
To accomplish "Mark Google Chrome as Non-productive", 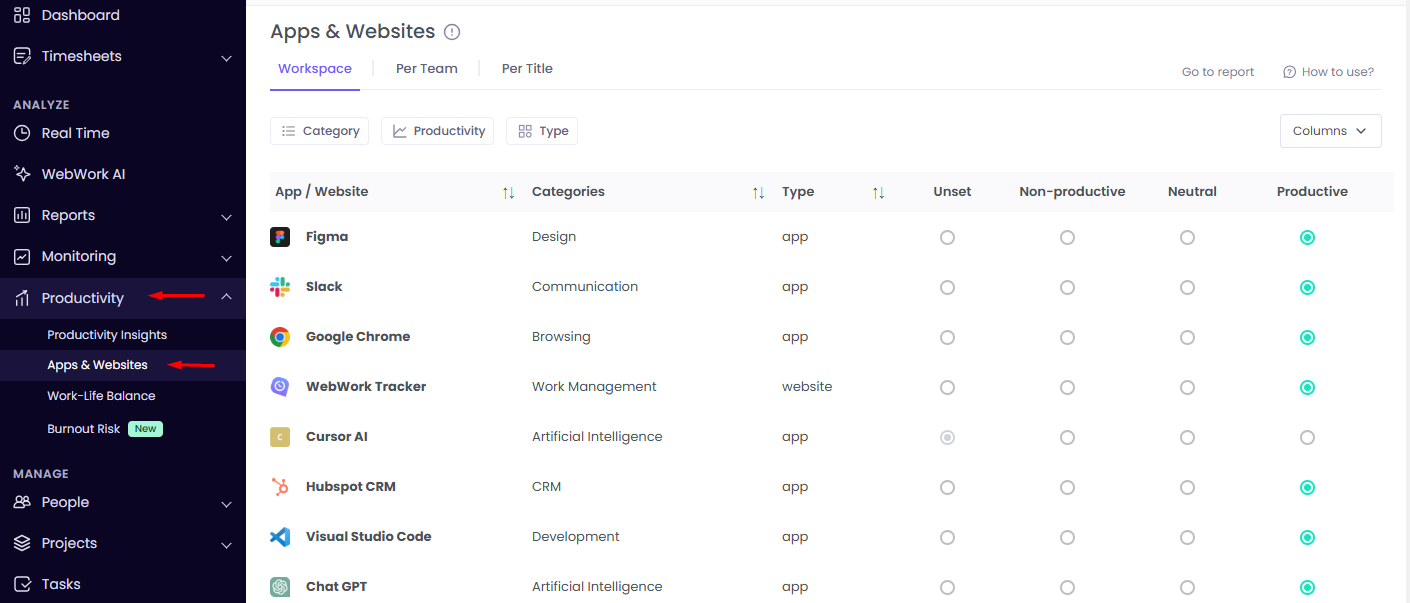I will (1067, 337).
